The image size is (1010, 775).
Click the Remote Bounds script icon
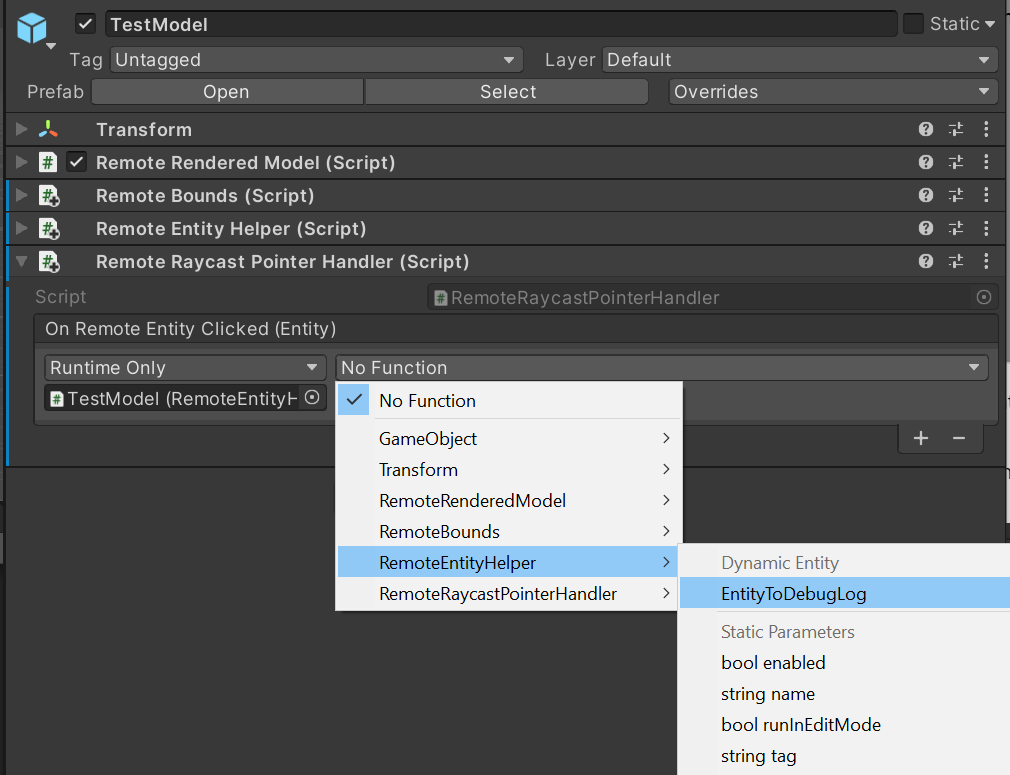pos(49,196)
